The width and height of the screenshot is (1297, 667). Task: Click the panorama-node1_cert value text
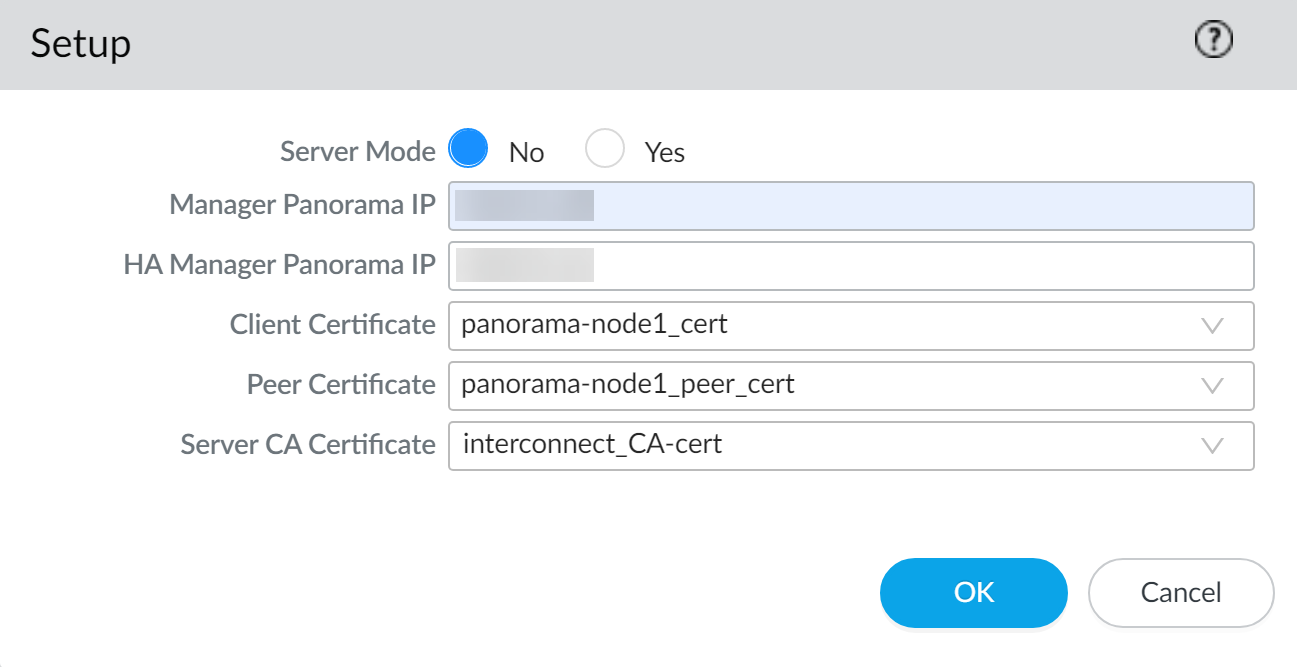pyautogui.click(x=594, y=325)
